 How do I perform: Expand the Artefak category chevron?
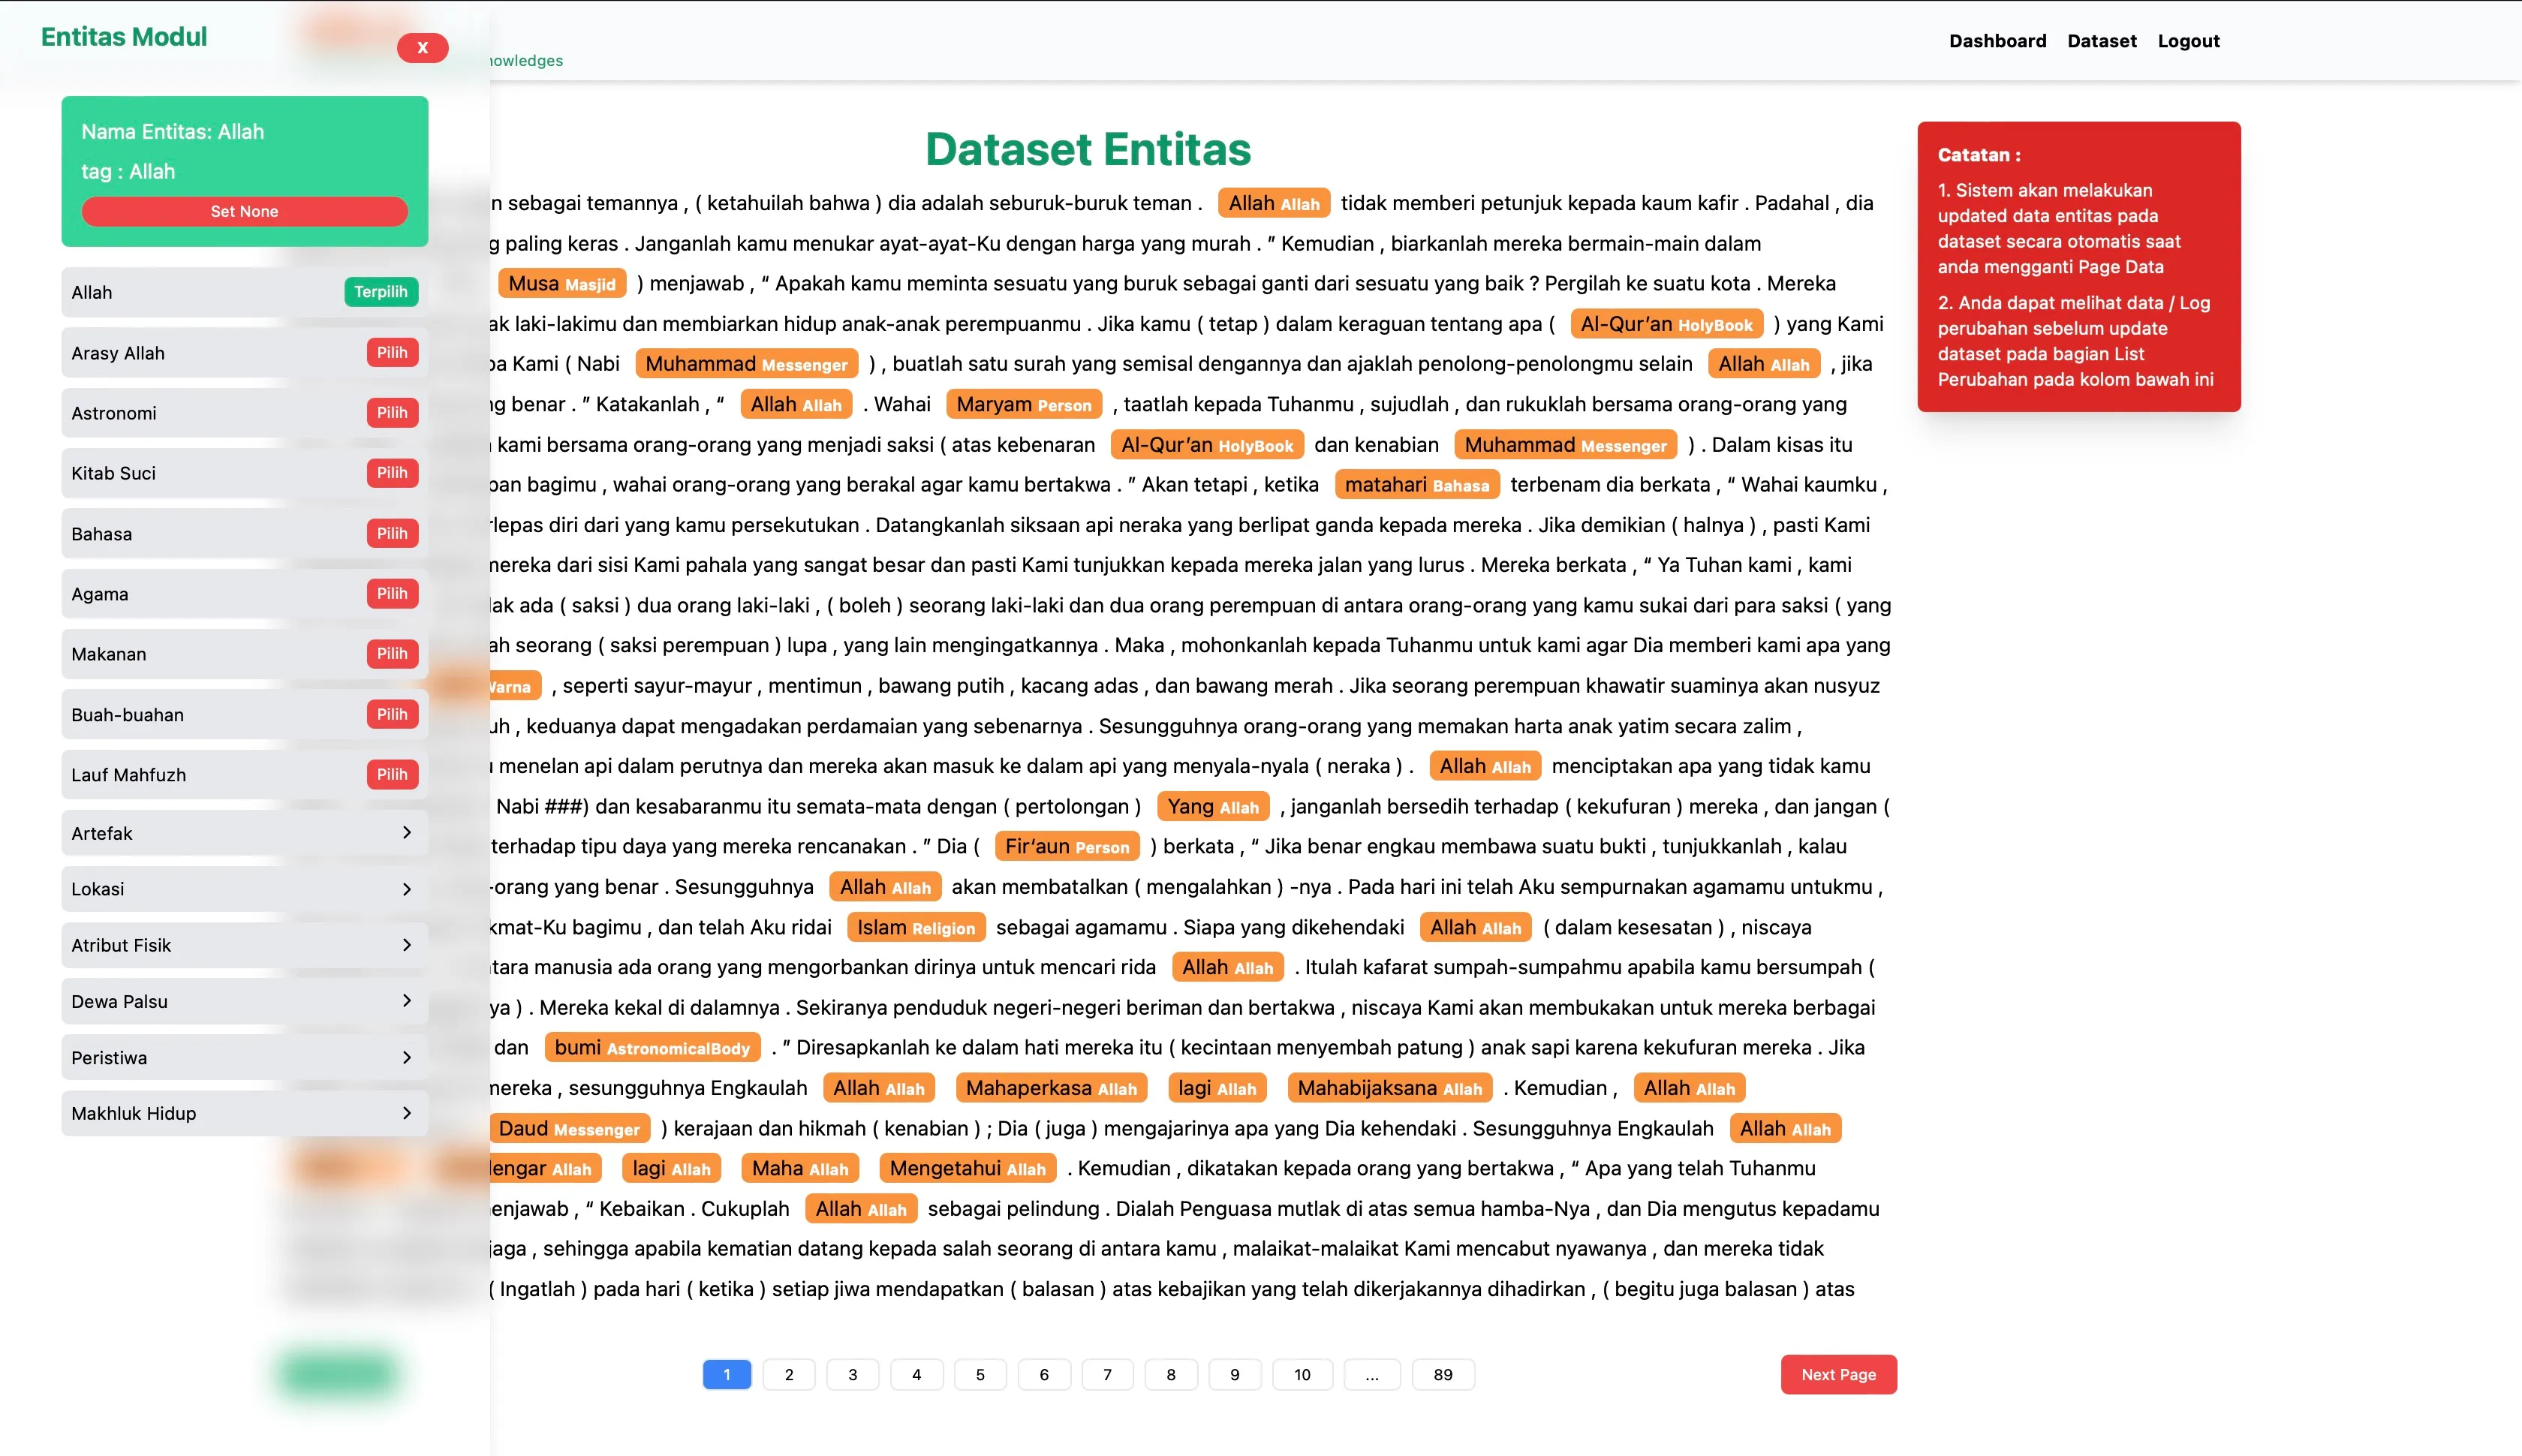click(x=406, y=833)
